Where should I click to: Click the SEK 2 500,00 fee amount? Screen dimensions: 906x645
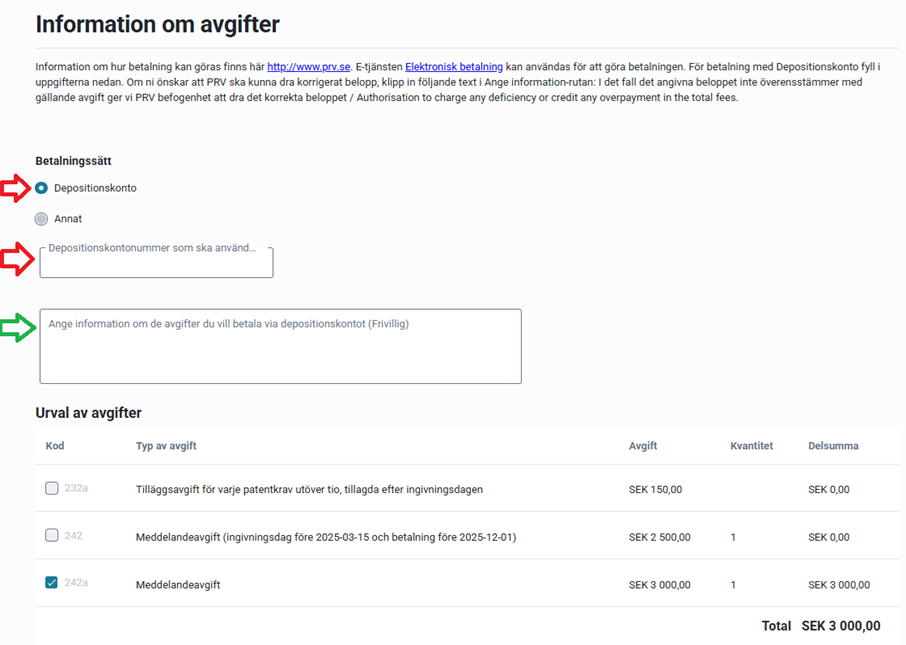point(659,537)
